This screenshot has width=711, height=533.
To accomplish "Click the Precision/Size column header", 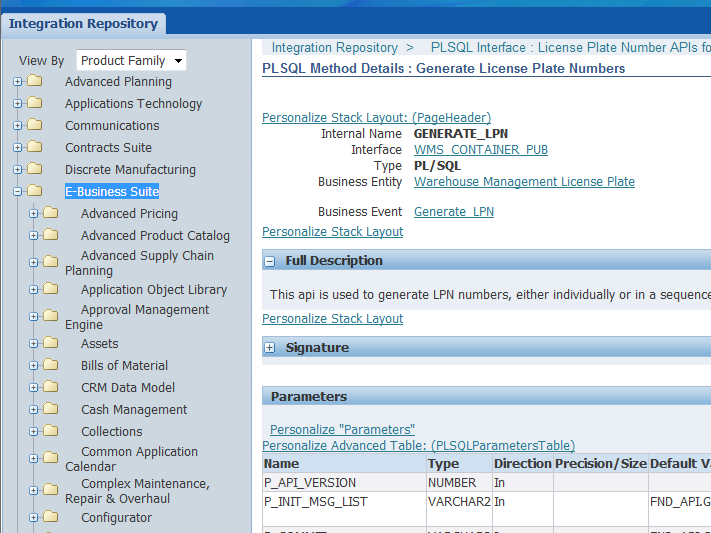I will 601,464.
